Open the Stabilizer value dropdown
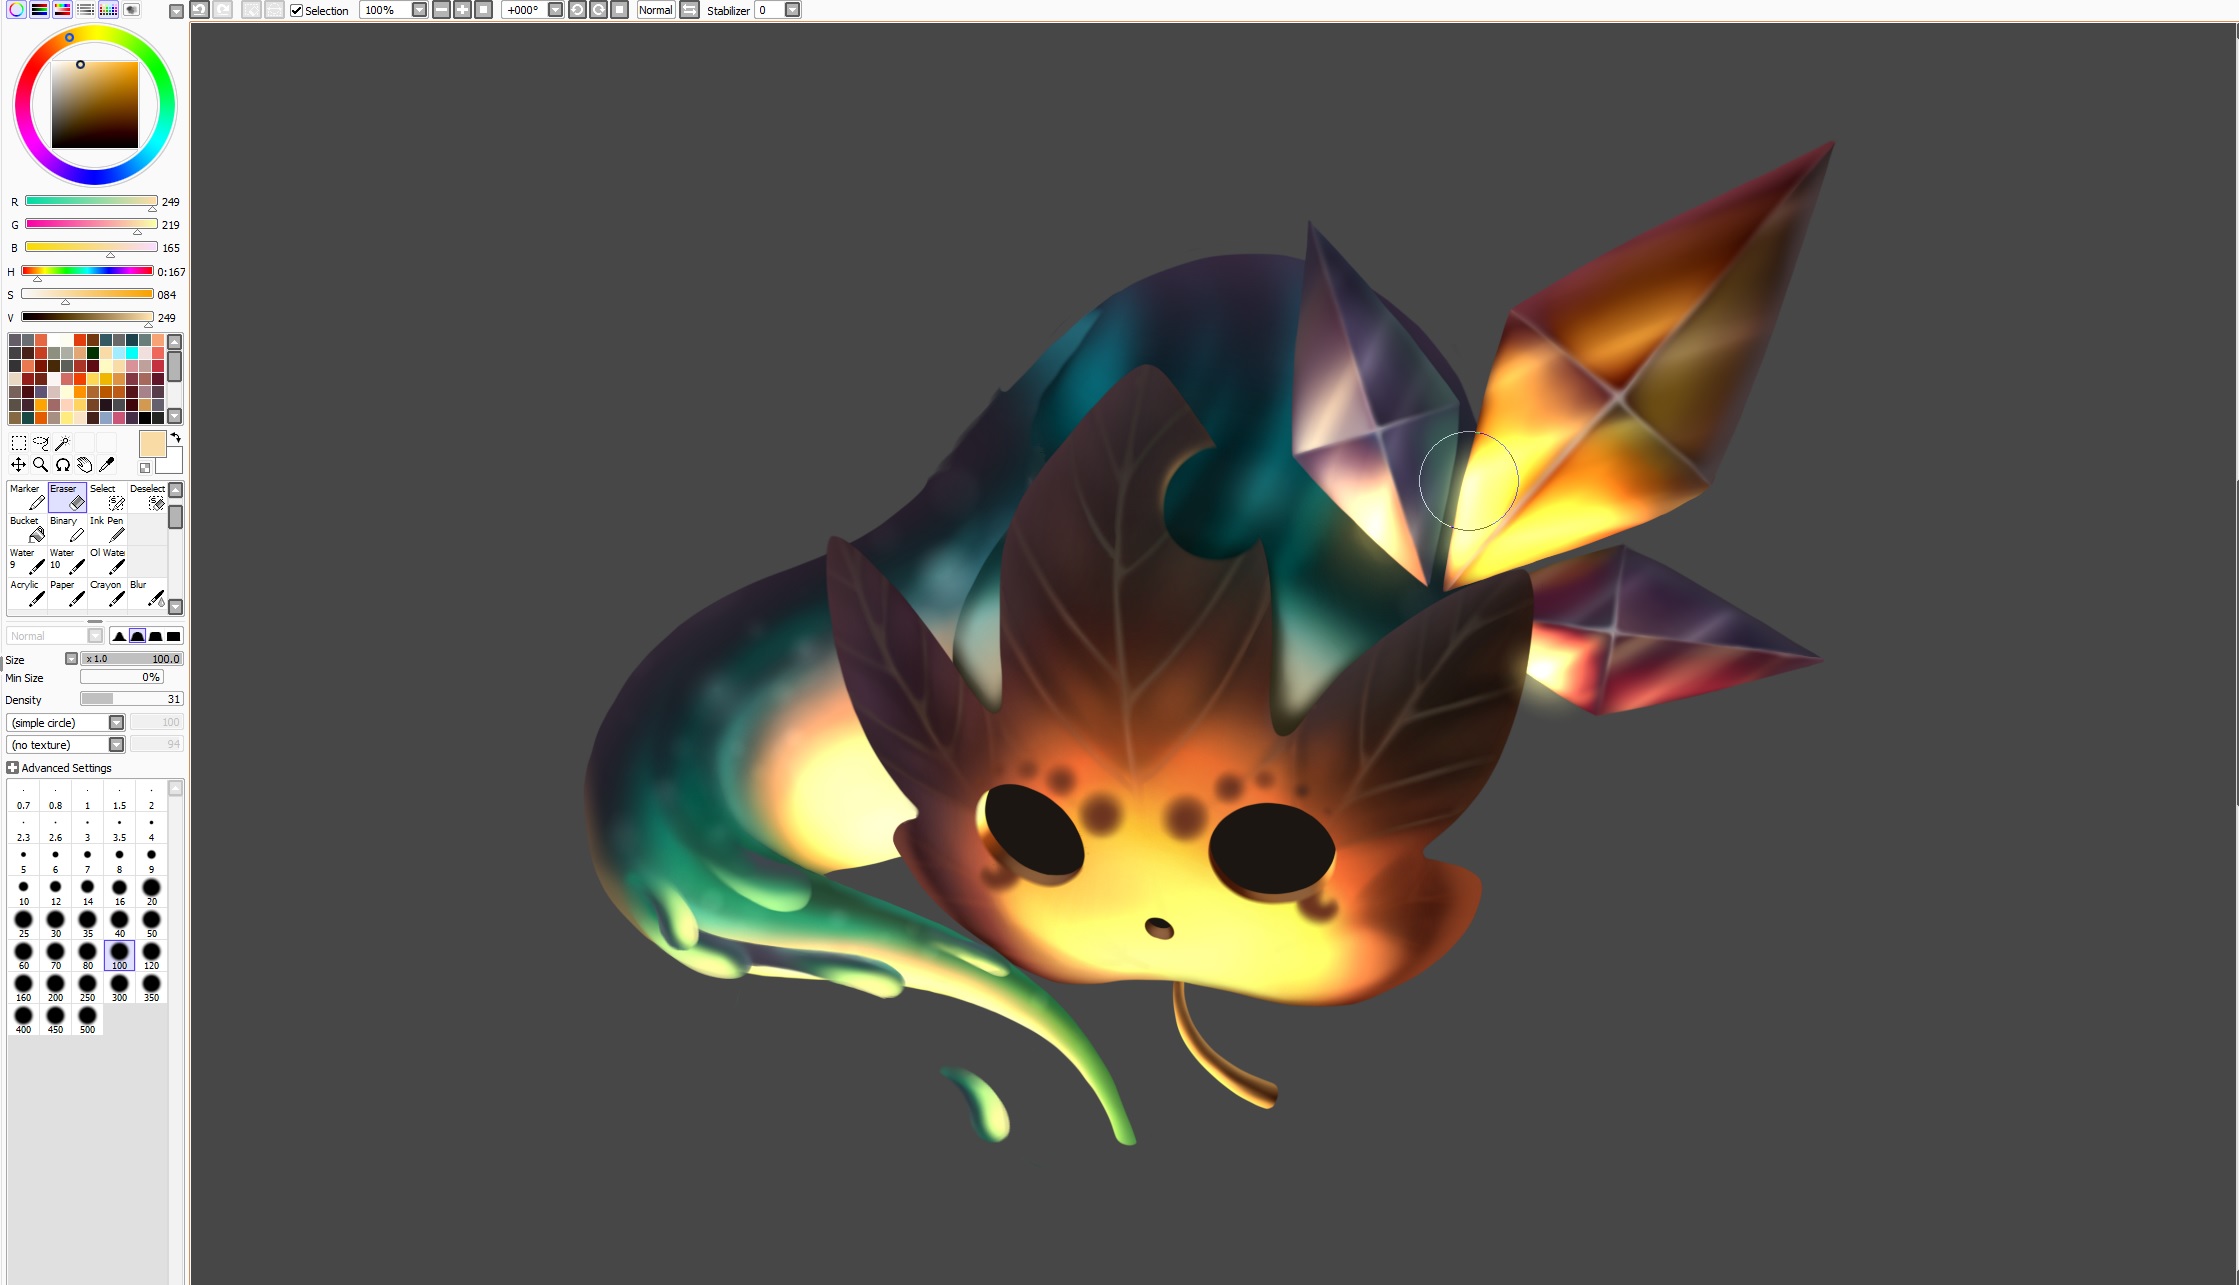 [x=792, y=10]
